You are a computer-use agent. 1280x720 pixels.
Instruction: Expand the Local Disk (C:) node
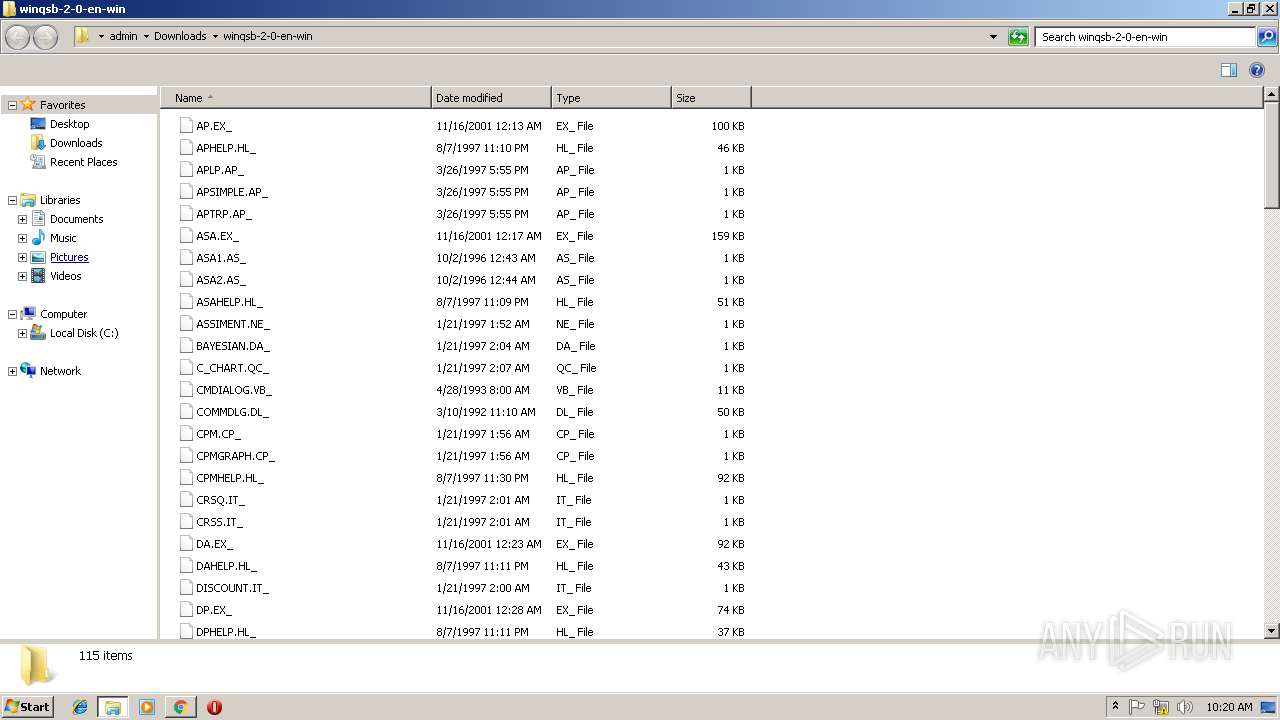click(x=22, y=333)
